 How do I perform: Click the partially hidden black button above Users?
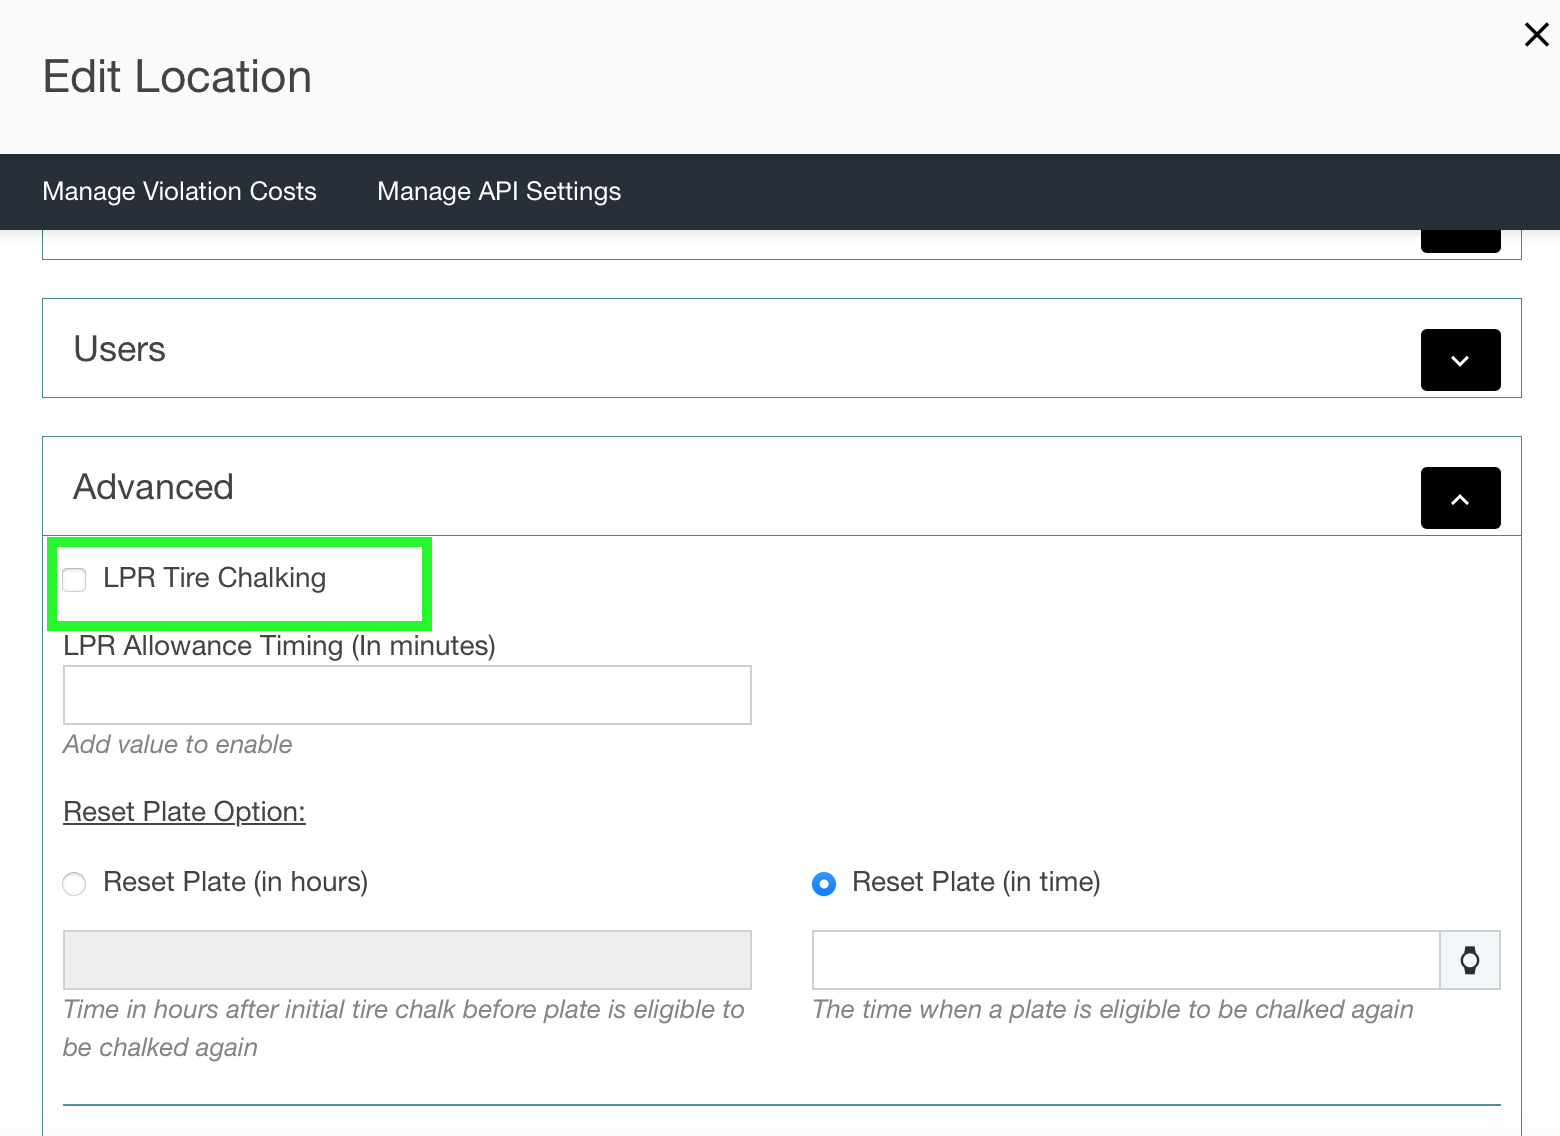[x=1460, y=241]
